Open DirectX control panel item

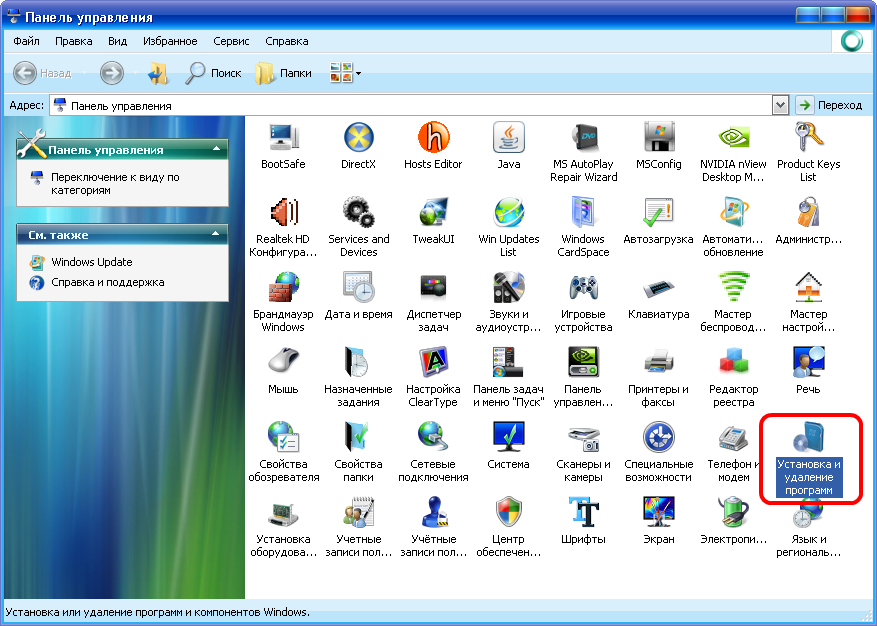(358, 138)
